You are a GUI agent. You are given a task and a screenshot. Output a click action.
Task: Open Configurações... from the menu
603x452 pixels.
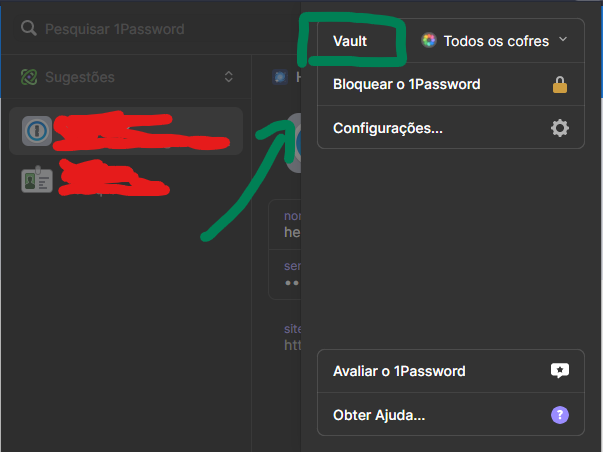pos(388,128)
